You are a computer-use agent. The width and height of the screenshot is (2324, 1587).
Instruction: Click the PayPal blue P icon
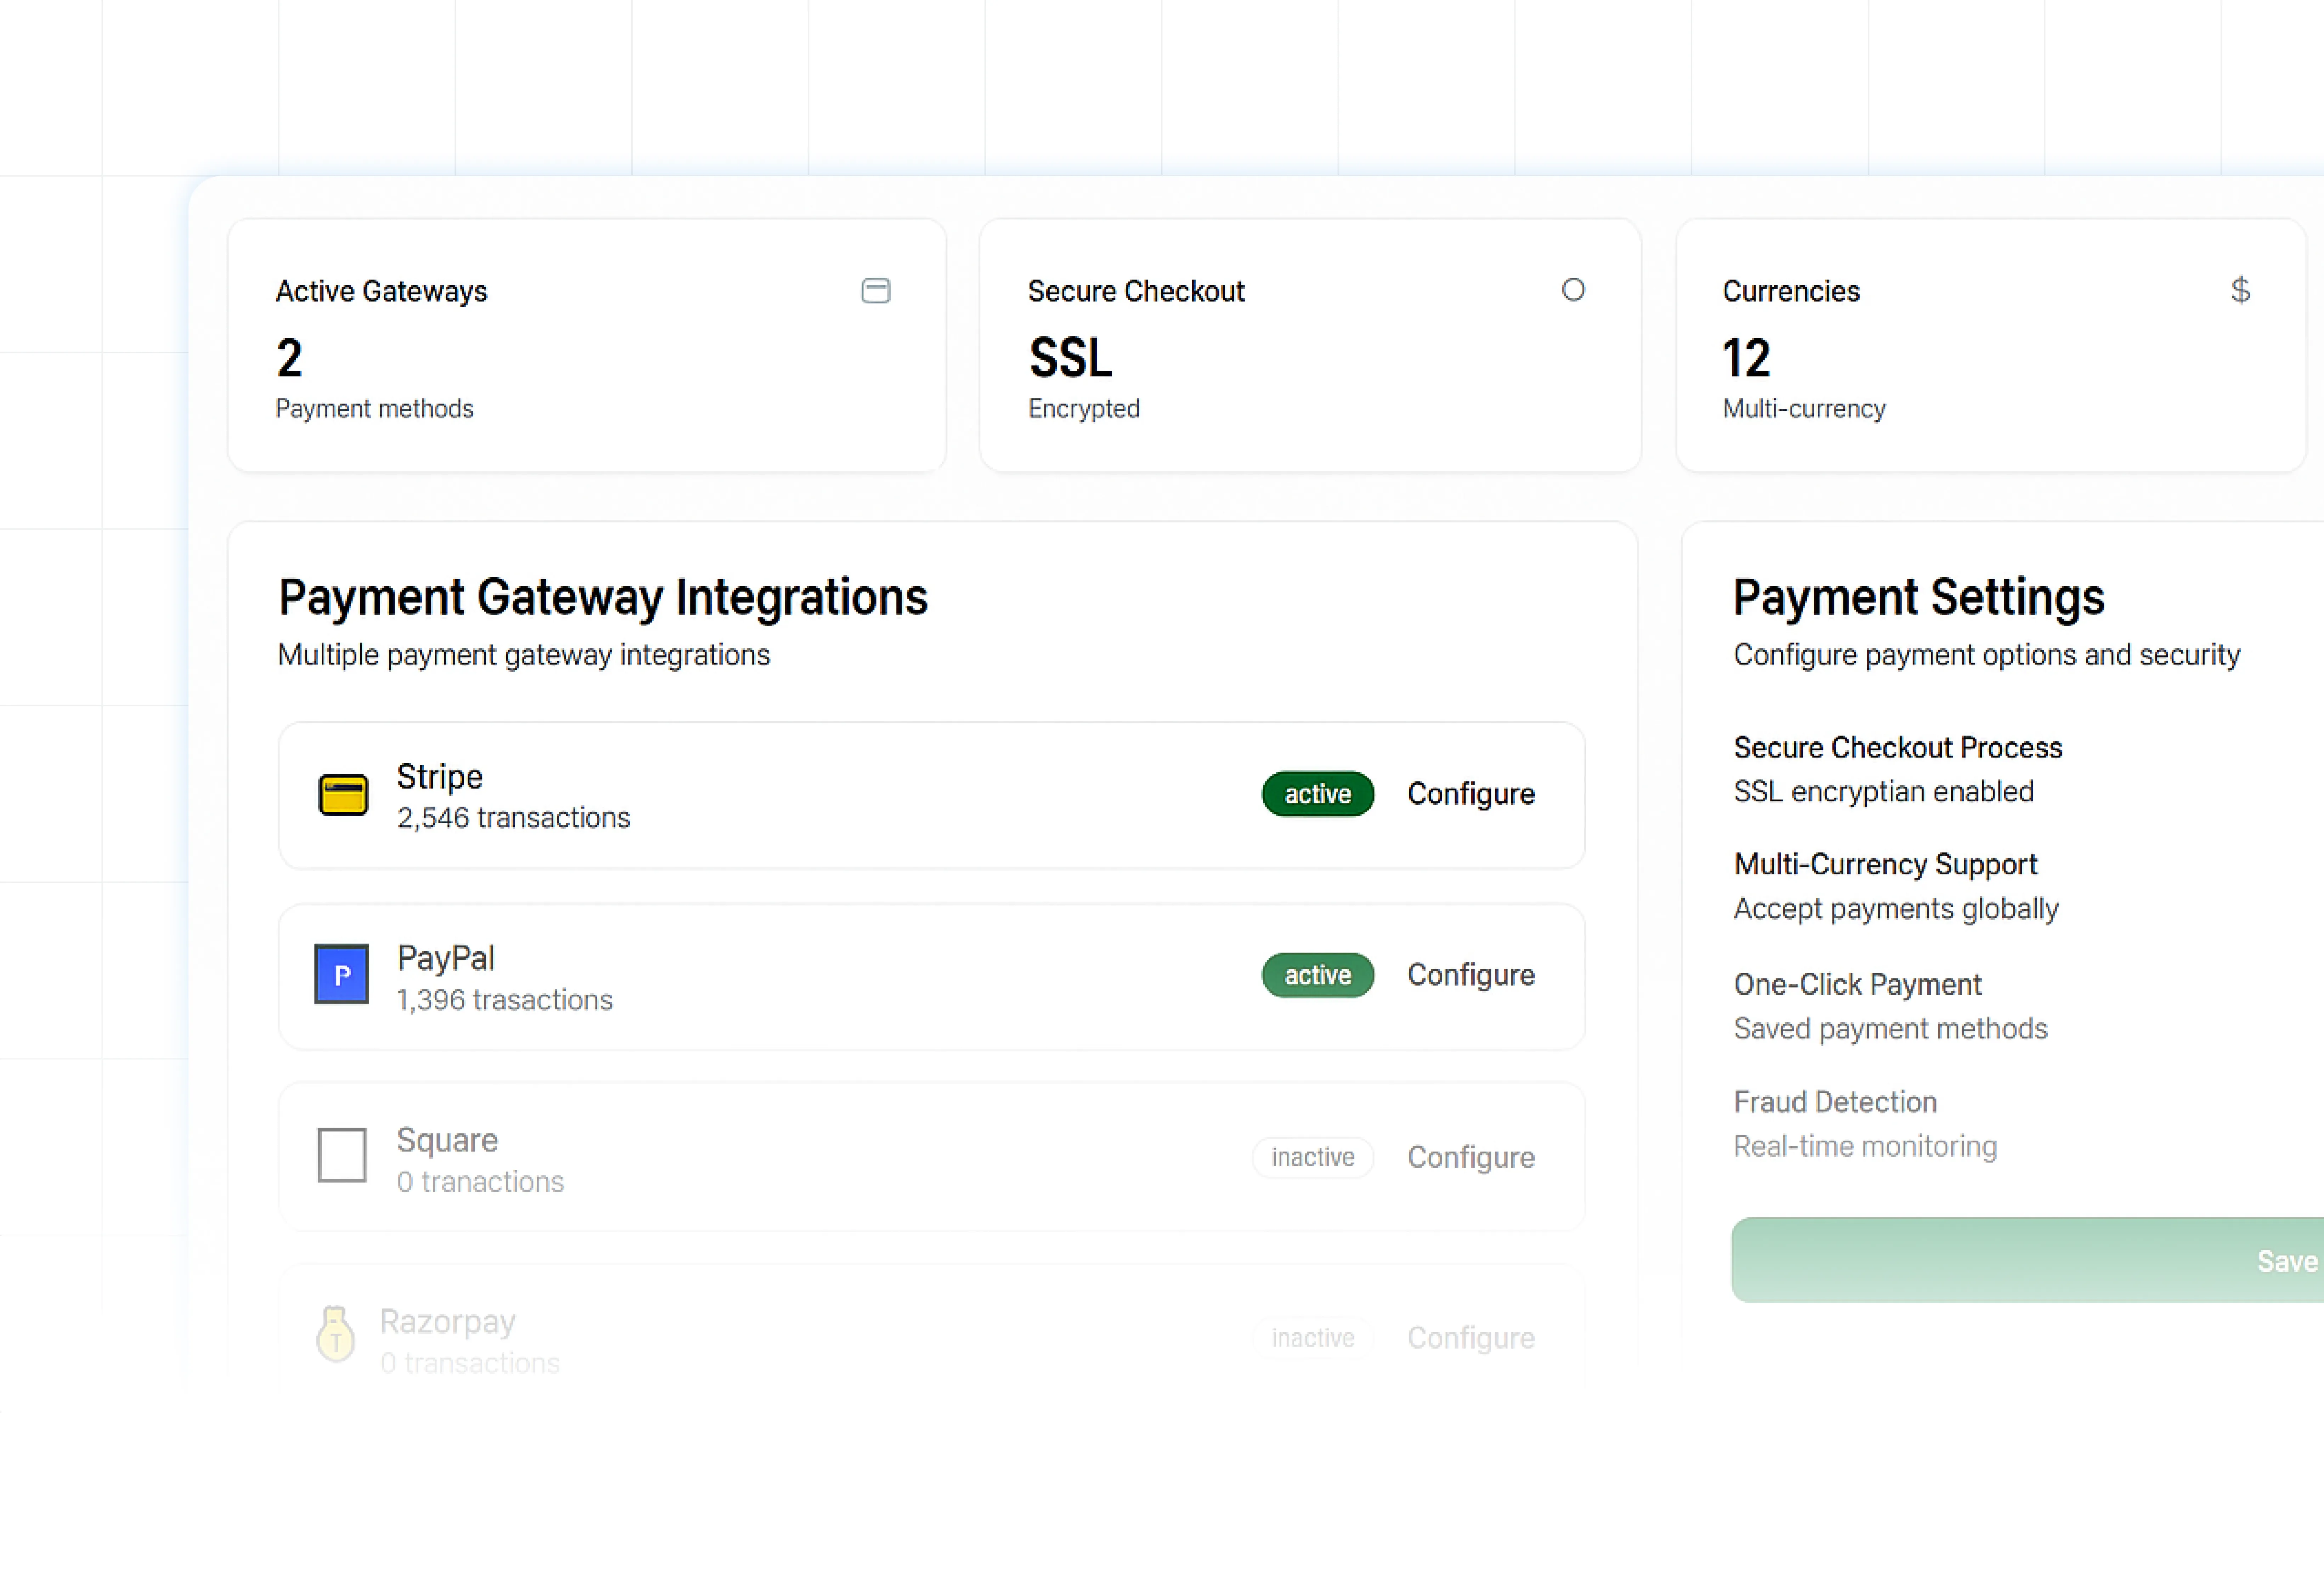(x=342, y=974)
